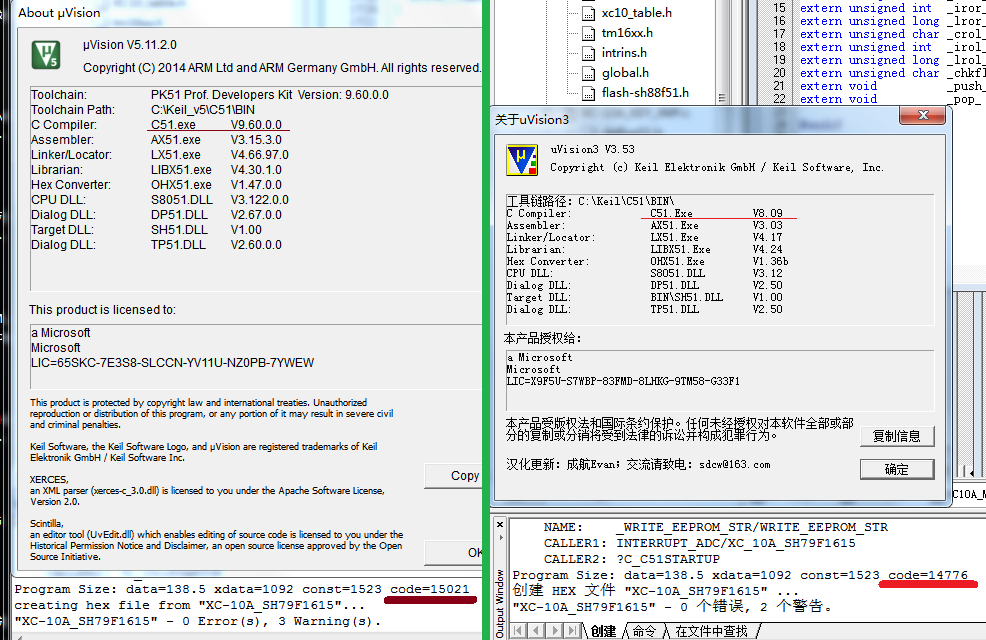Confirm the uVision3 dialog with 确定

pyautogui.click(x=897, y=470)
